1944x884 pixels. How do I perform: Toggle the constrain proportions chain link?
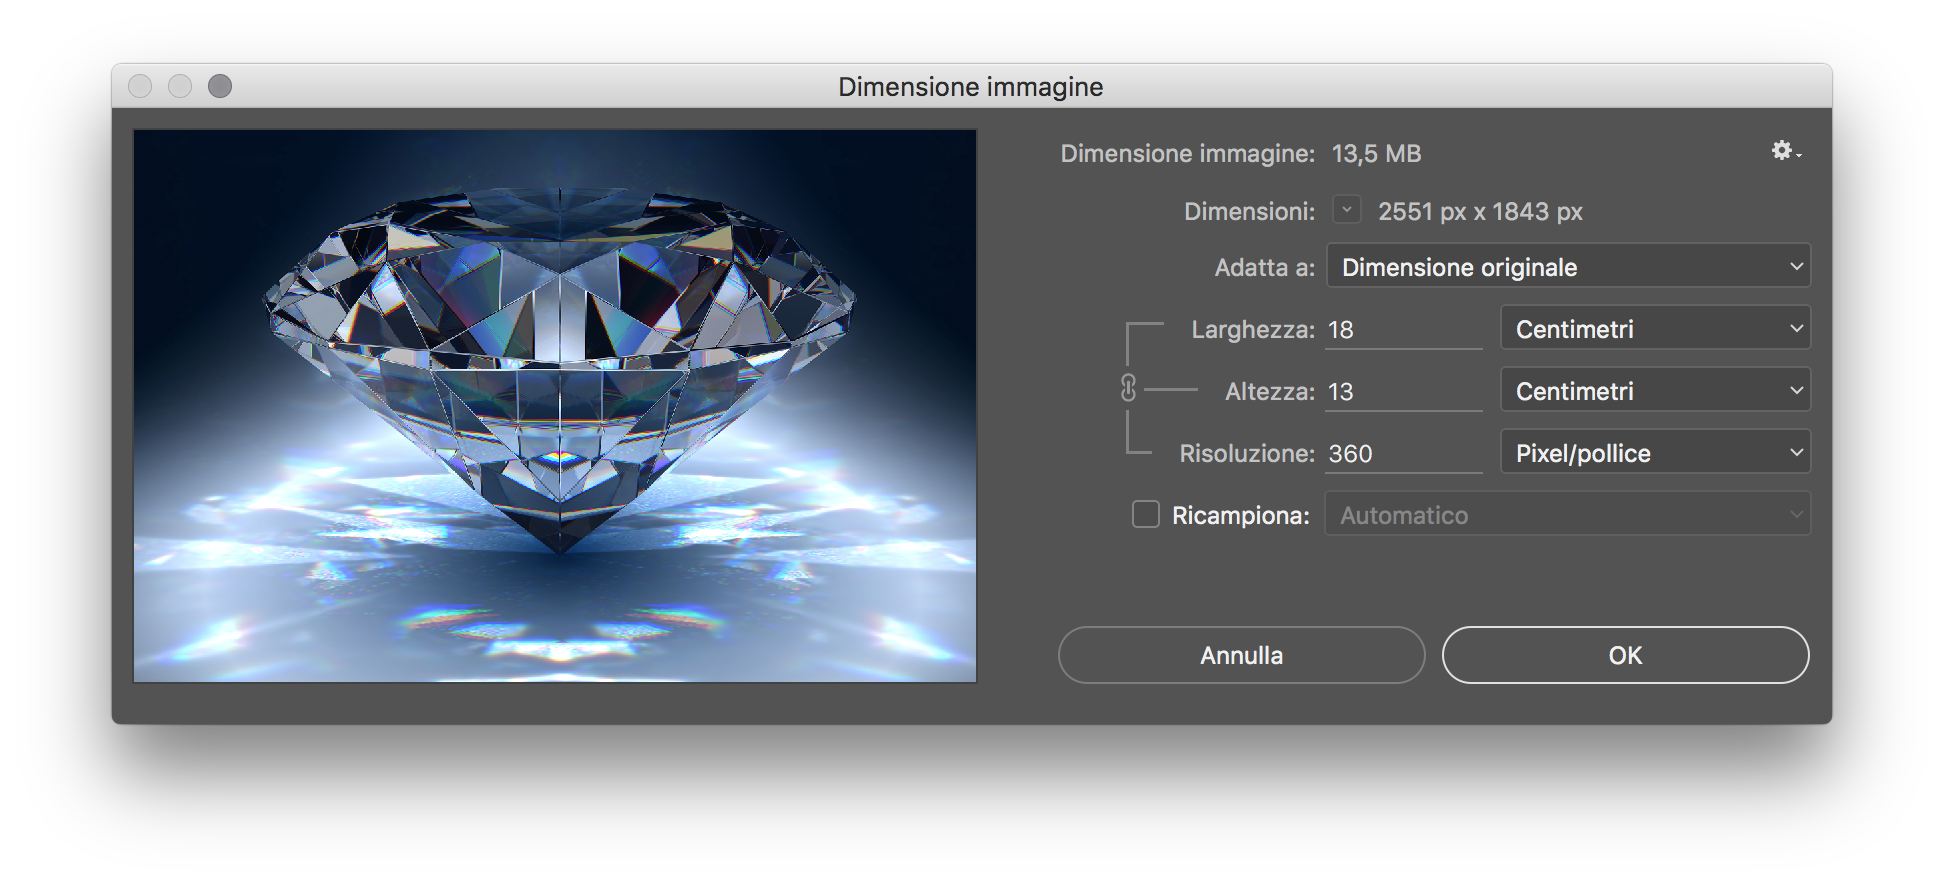click(x=1128, y=389)
